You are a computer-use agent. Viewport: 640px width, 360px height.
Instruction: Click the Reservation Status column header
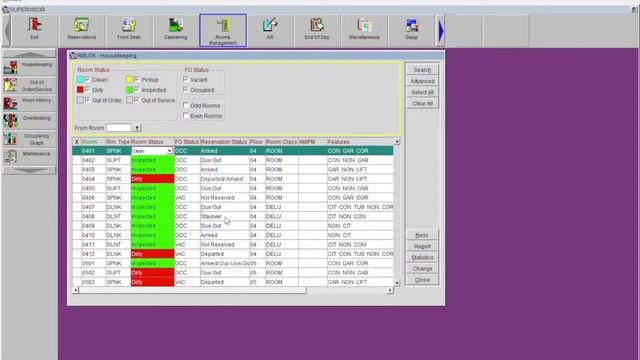point(224,142)
